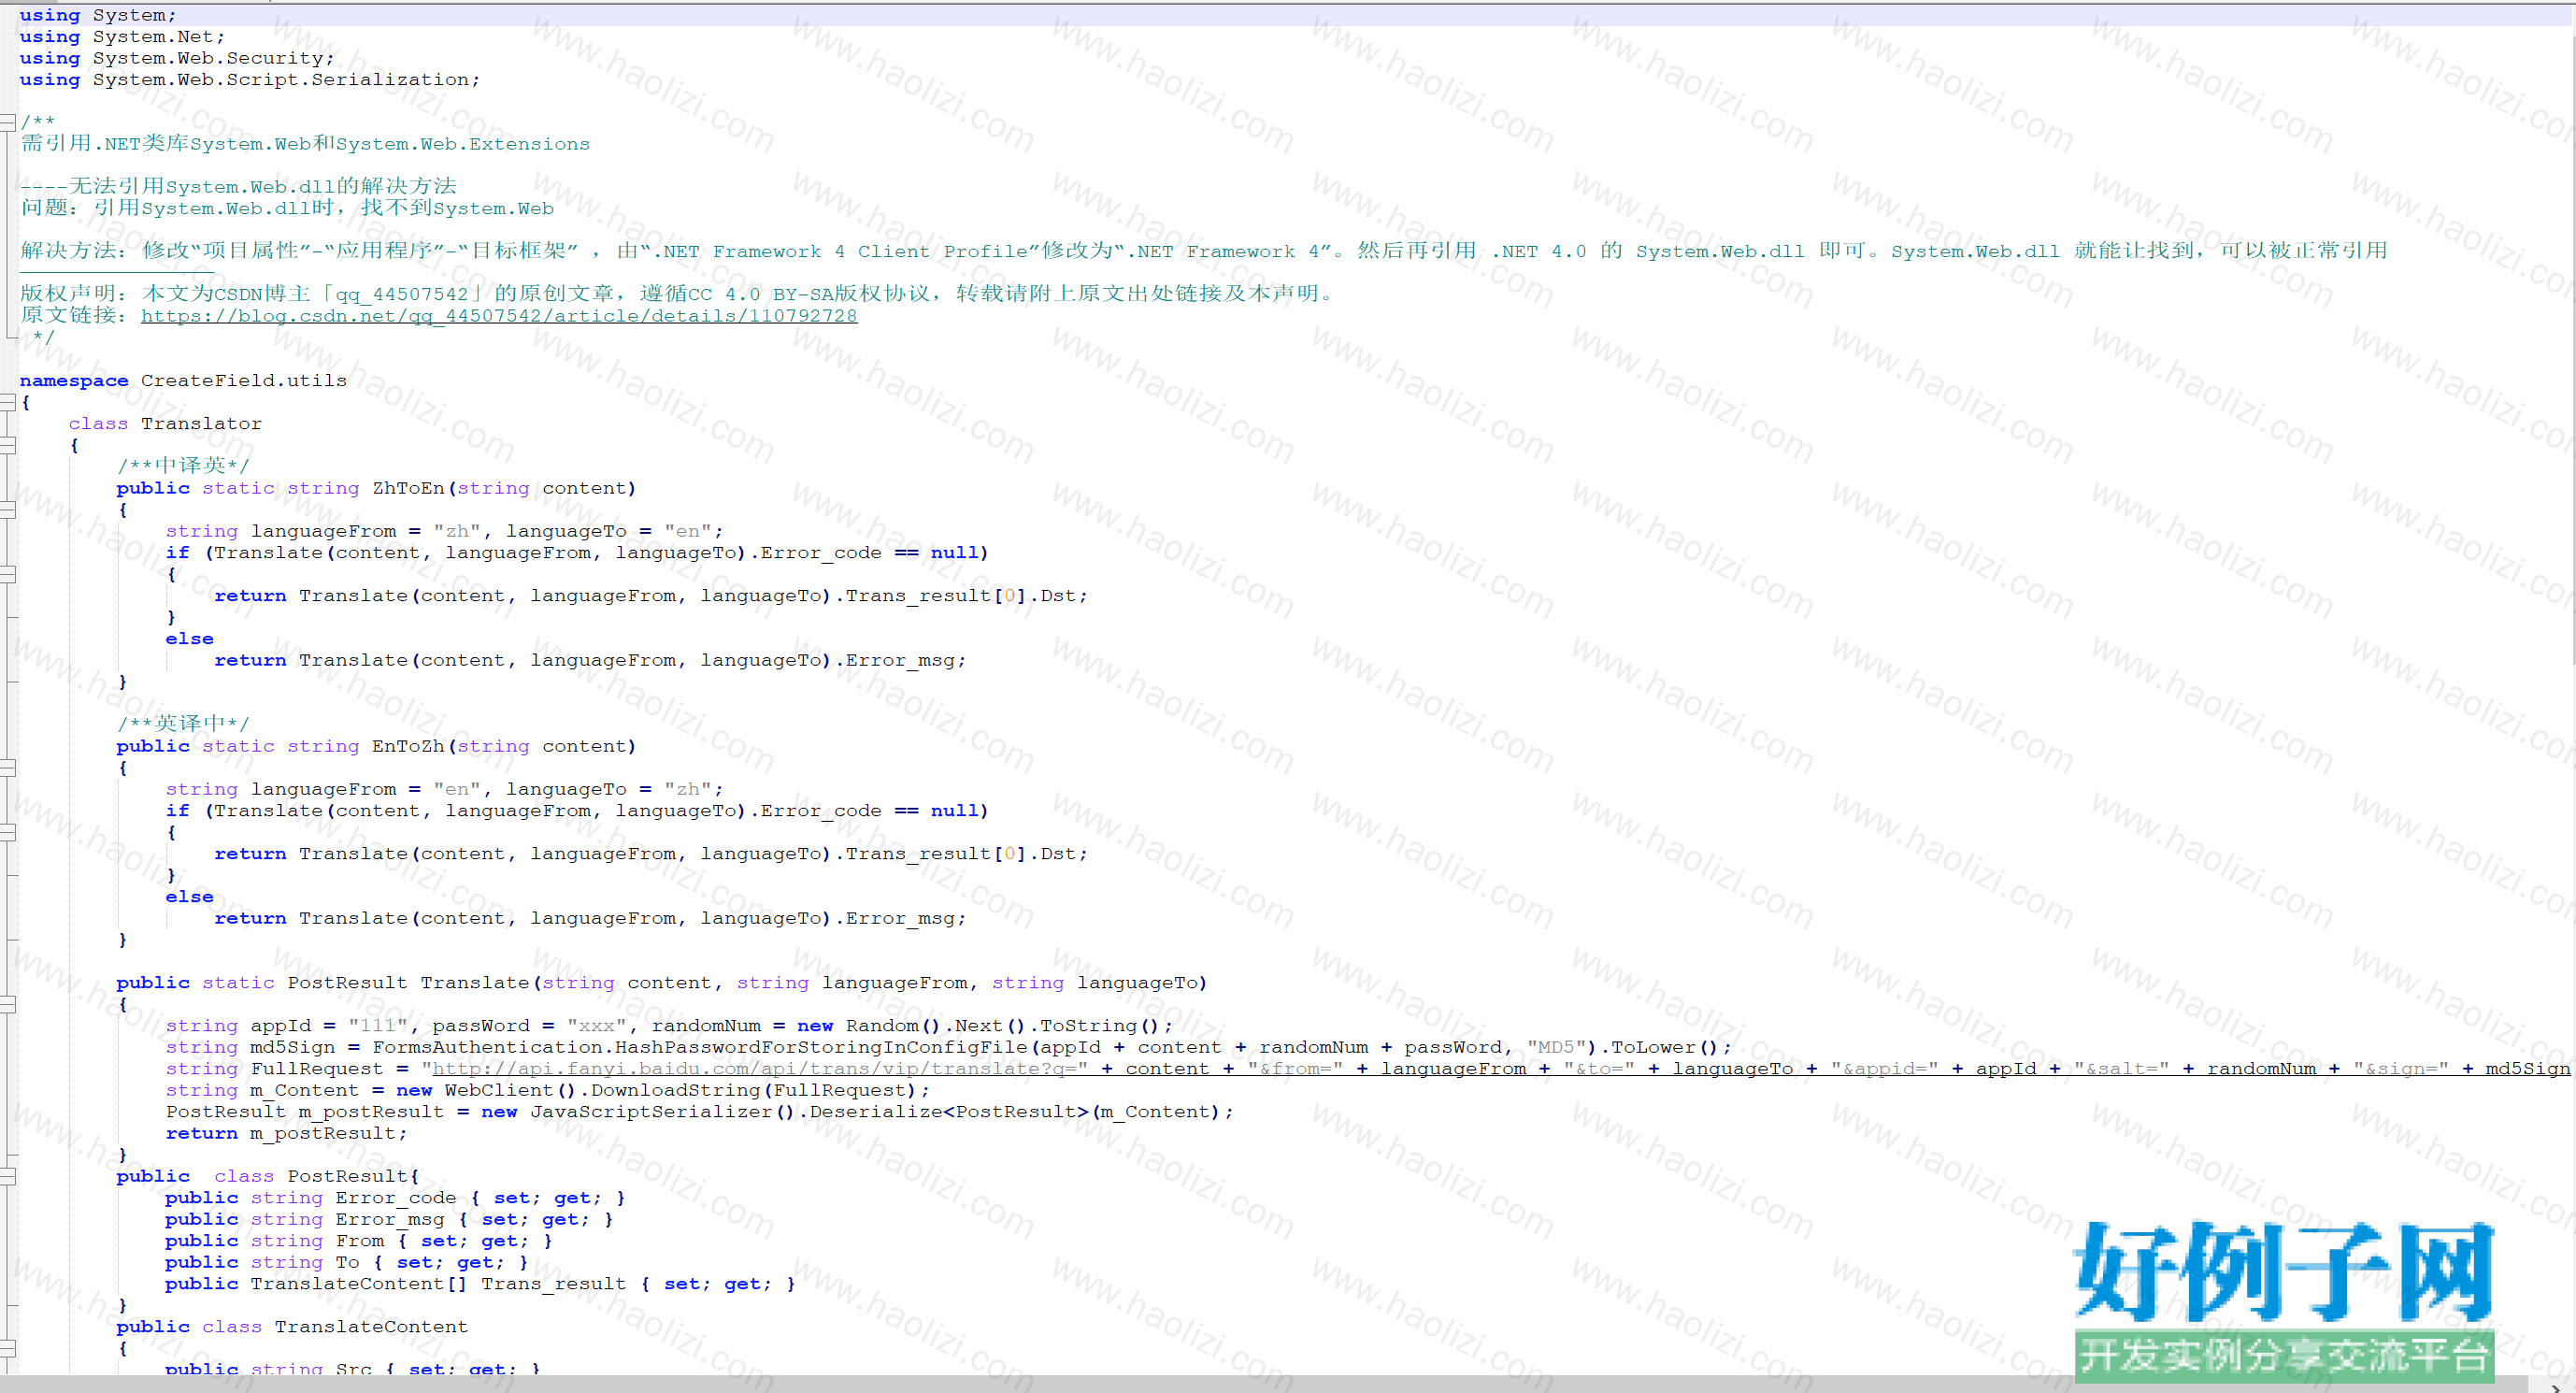Collapse the if block fold inside EnToZh

(7, 832)
